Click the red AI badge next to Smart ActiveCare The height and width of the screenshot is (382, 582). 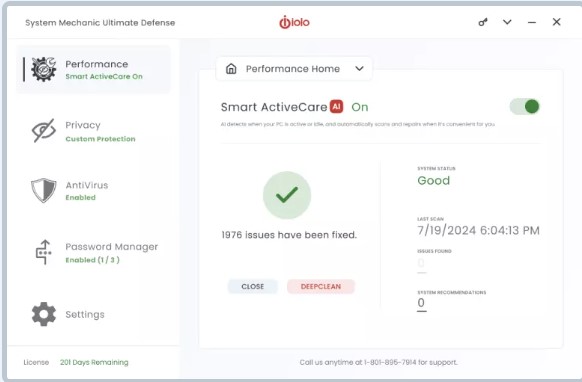click(336, 107)
